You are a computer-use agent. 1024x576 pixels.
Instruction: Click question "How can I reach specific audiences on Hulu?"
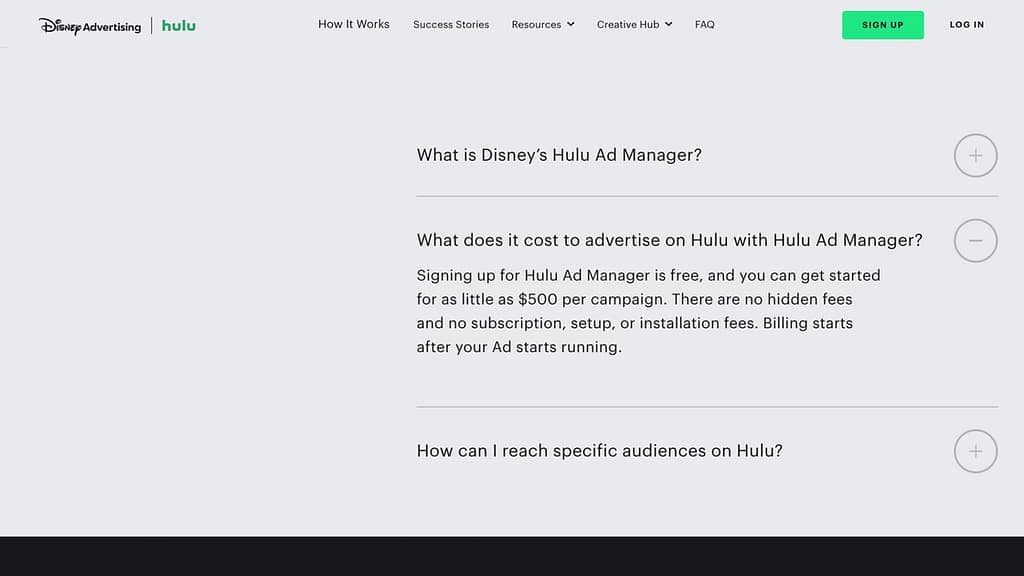[x=600, y=451]
